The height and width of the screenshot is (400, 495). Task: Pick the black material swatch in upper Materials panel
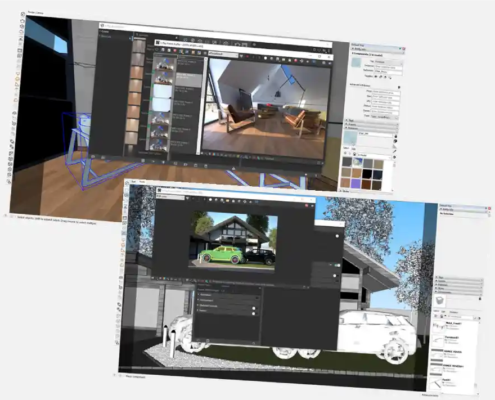tap(367, 174)
